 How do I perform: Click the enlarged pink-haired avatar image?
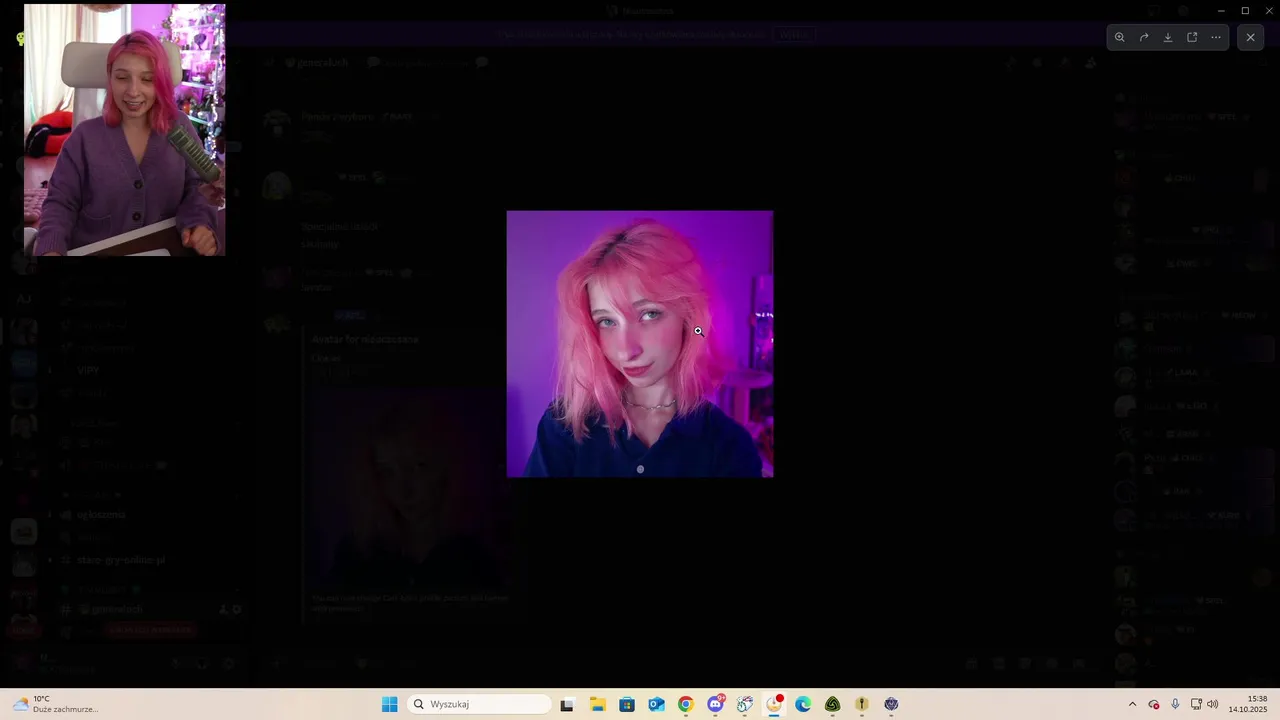[x=640, y=344]
